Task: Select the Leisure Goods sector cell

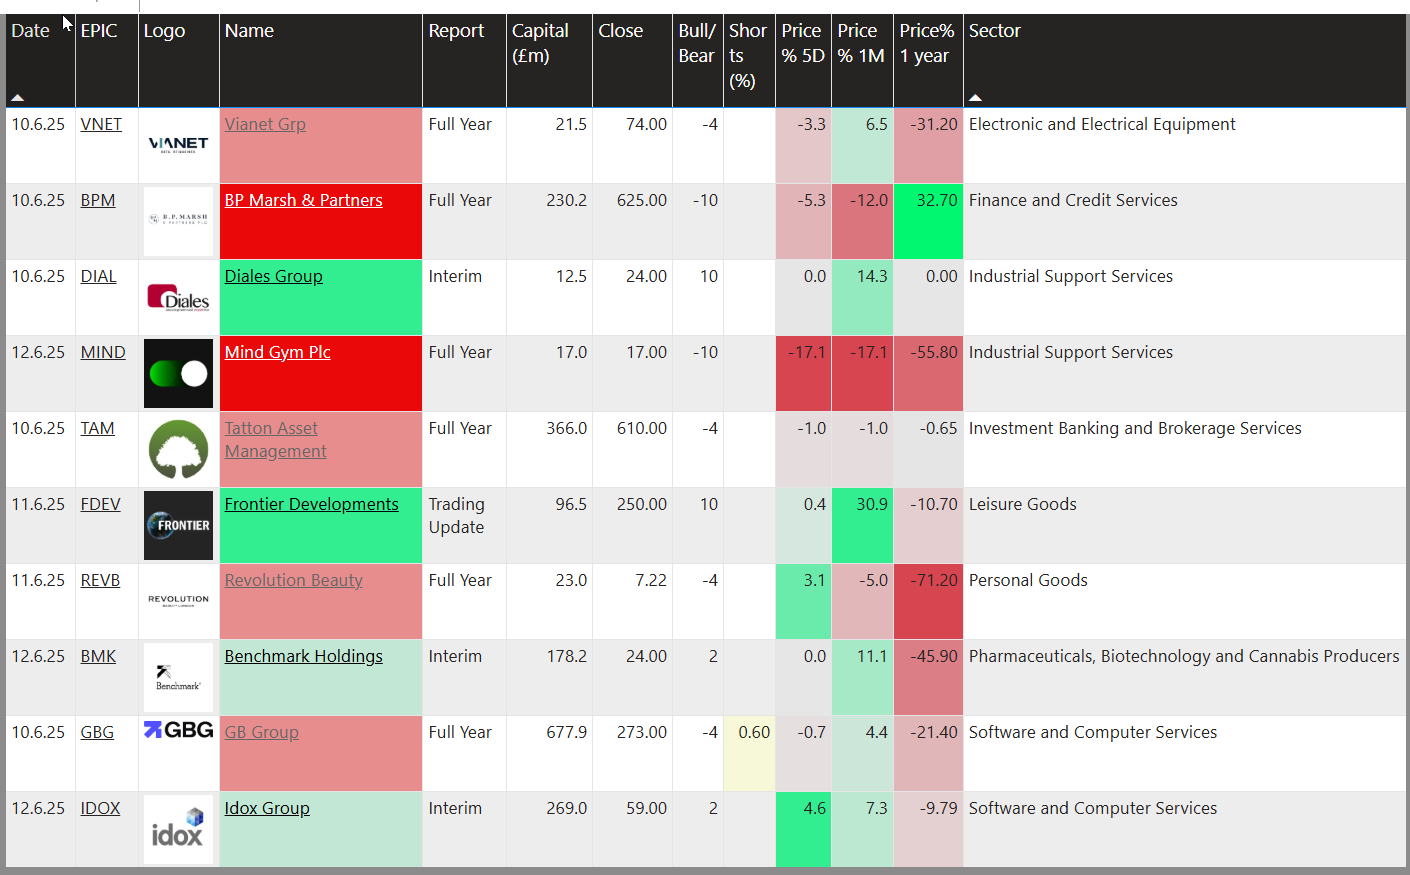Action: coord(1185,525)
